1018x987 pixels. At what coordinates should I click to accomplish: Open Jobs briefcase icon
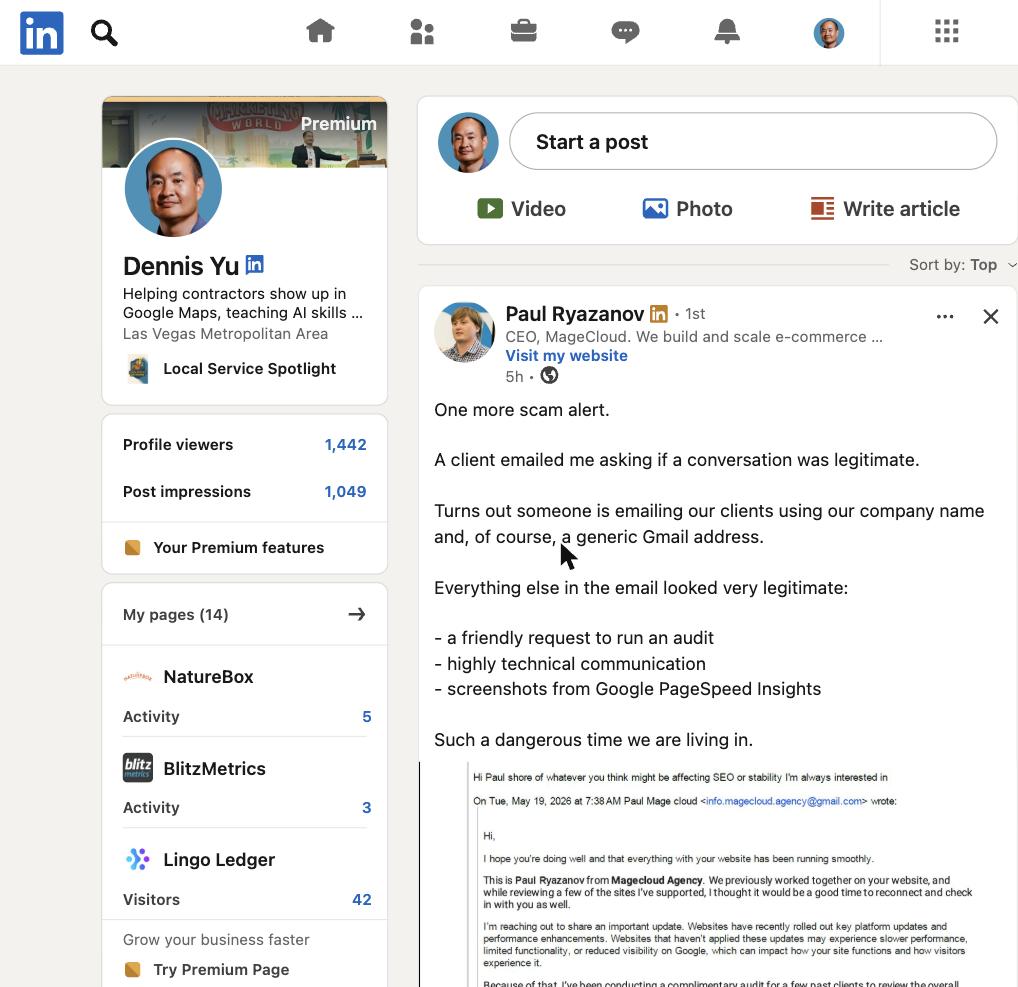523,31
